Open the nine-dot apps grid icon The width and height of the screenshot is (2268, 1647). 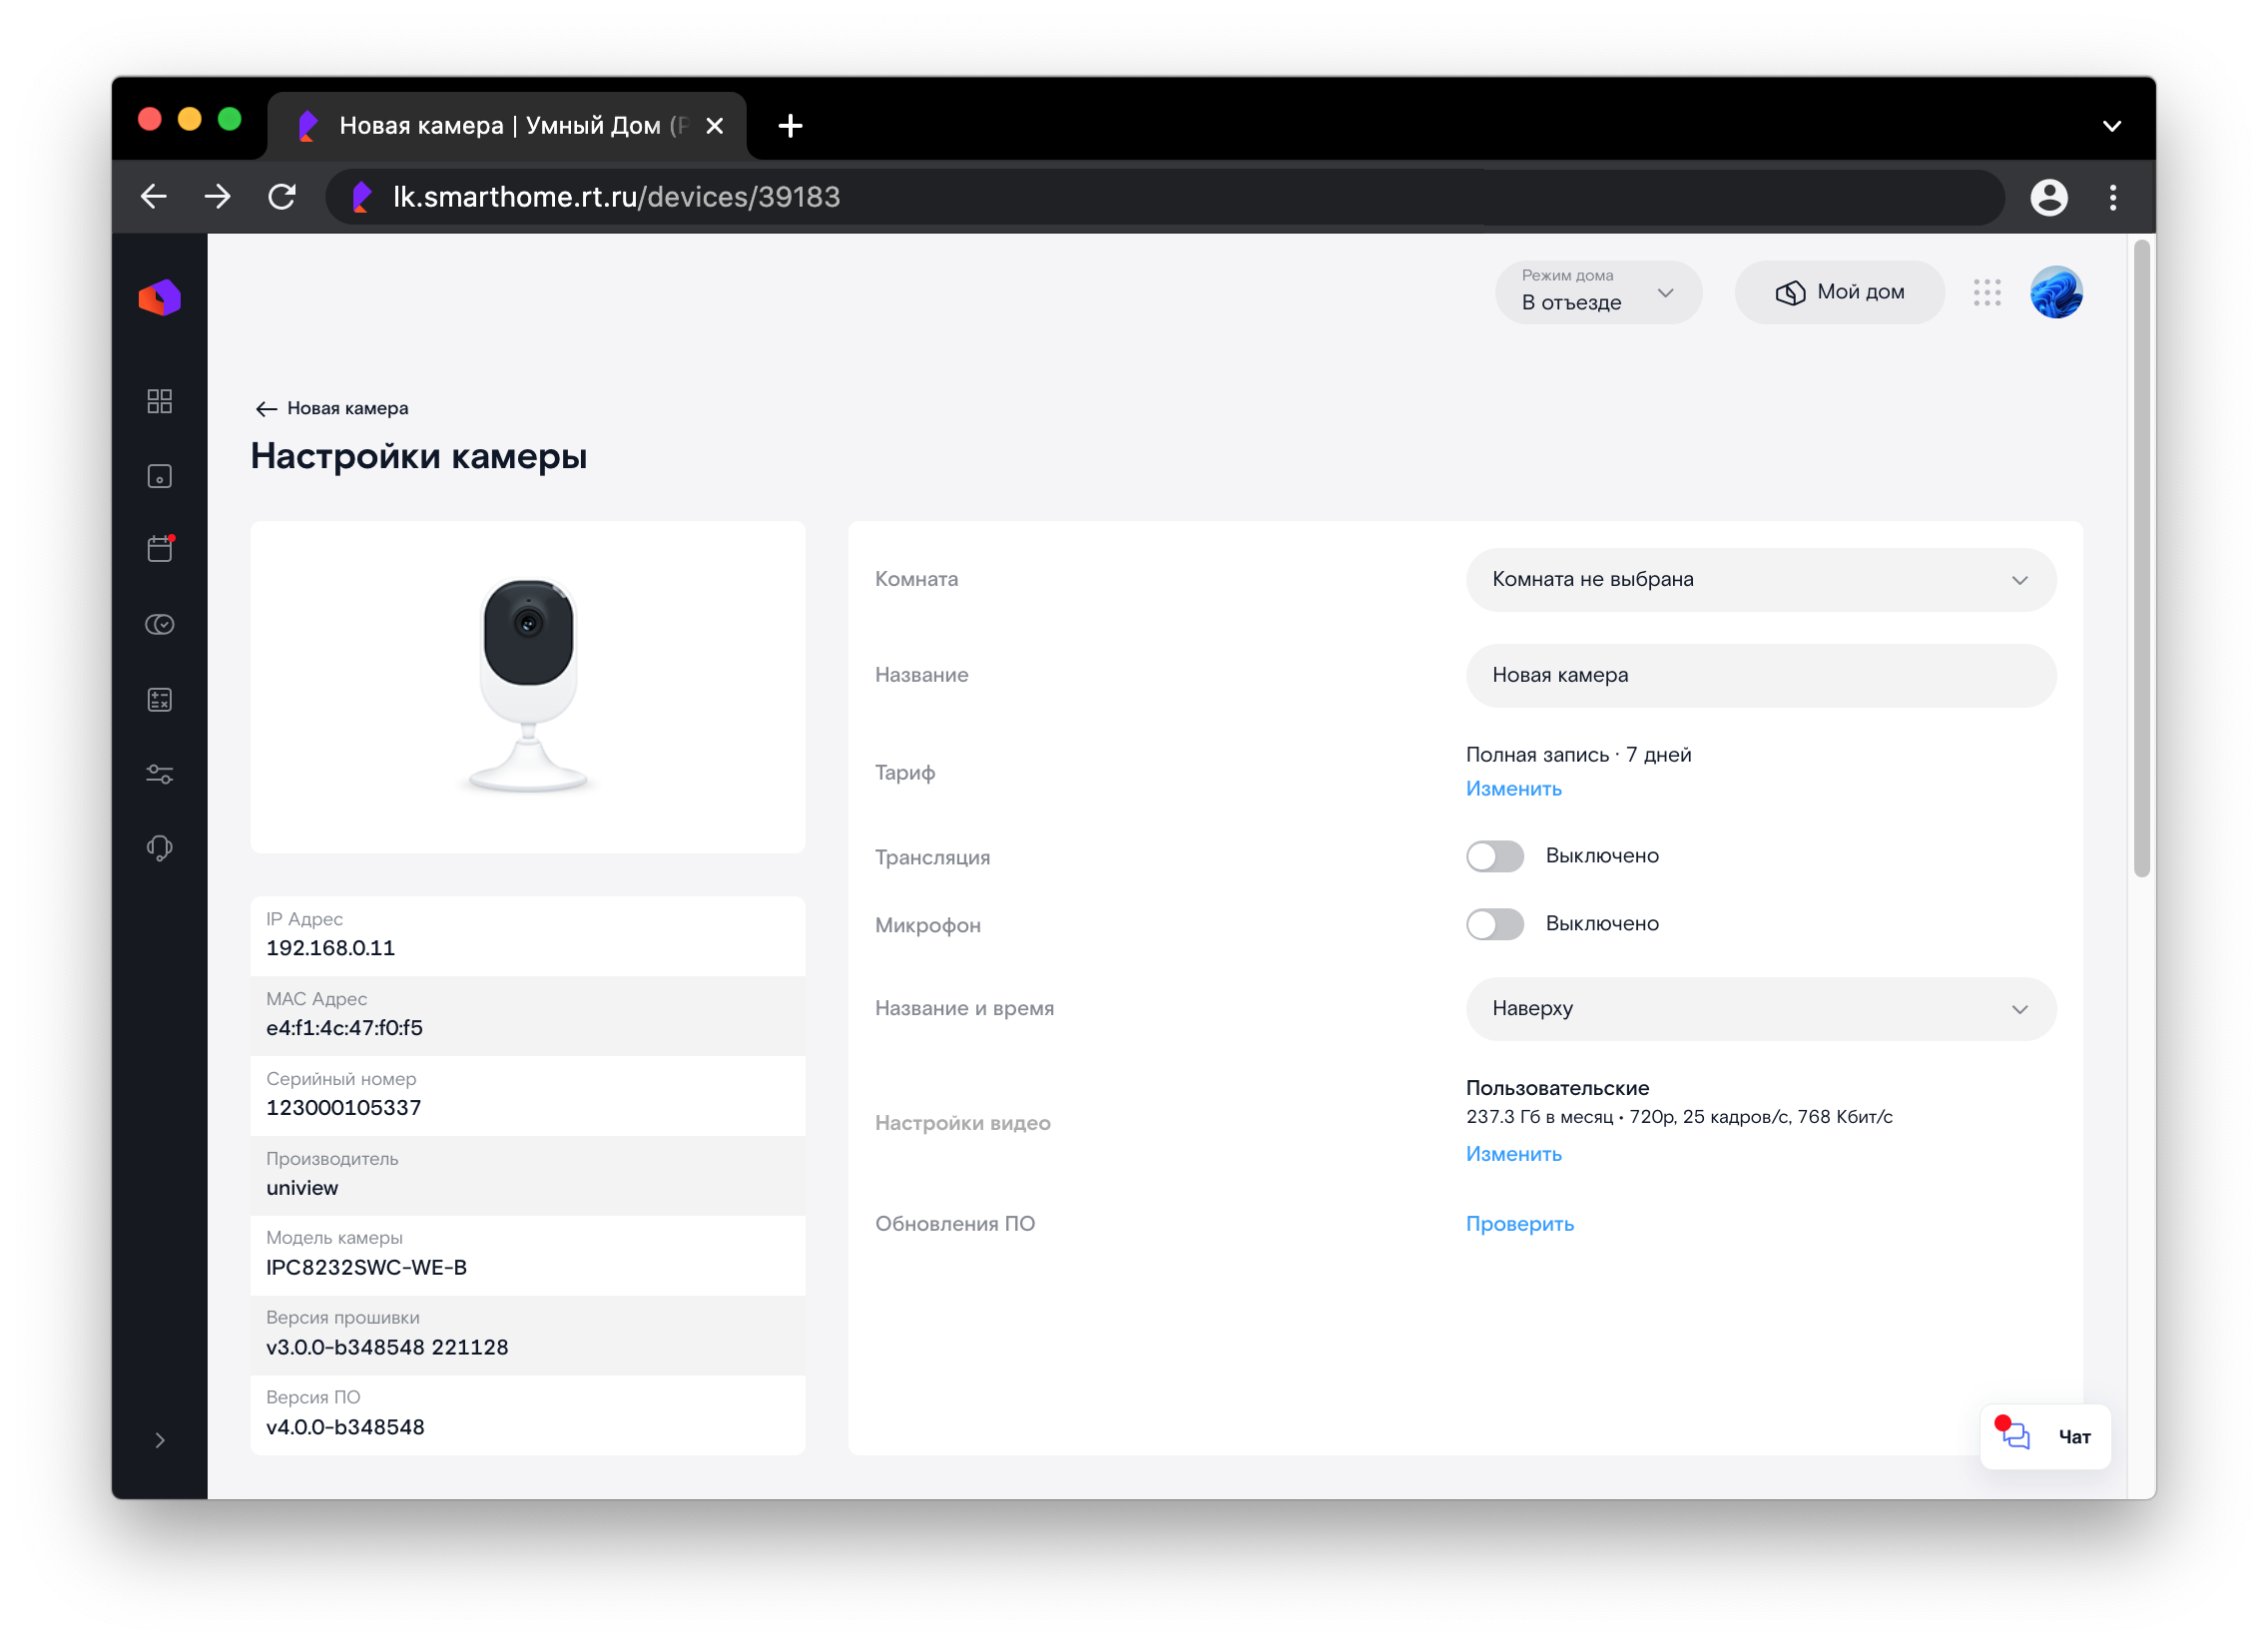point(1986,292)
